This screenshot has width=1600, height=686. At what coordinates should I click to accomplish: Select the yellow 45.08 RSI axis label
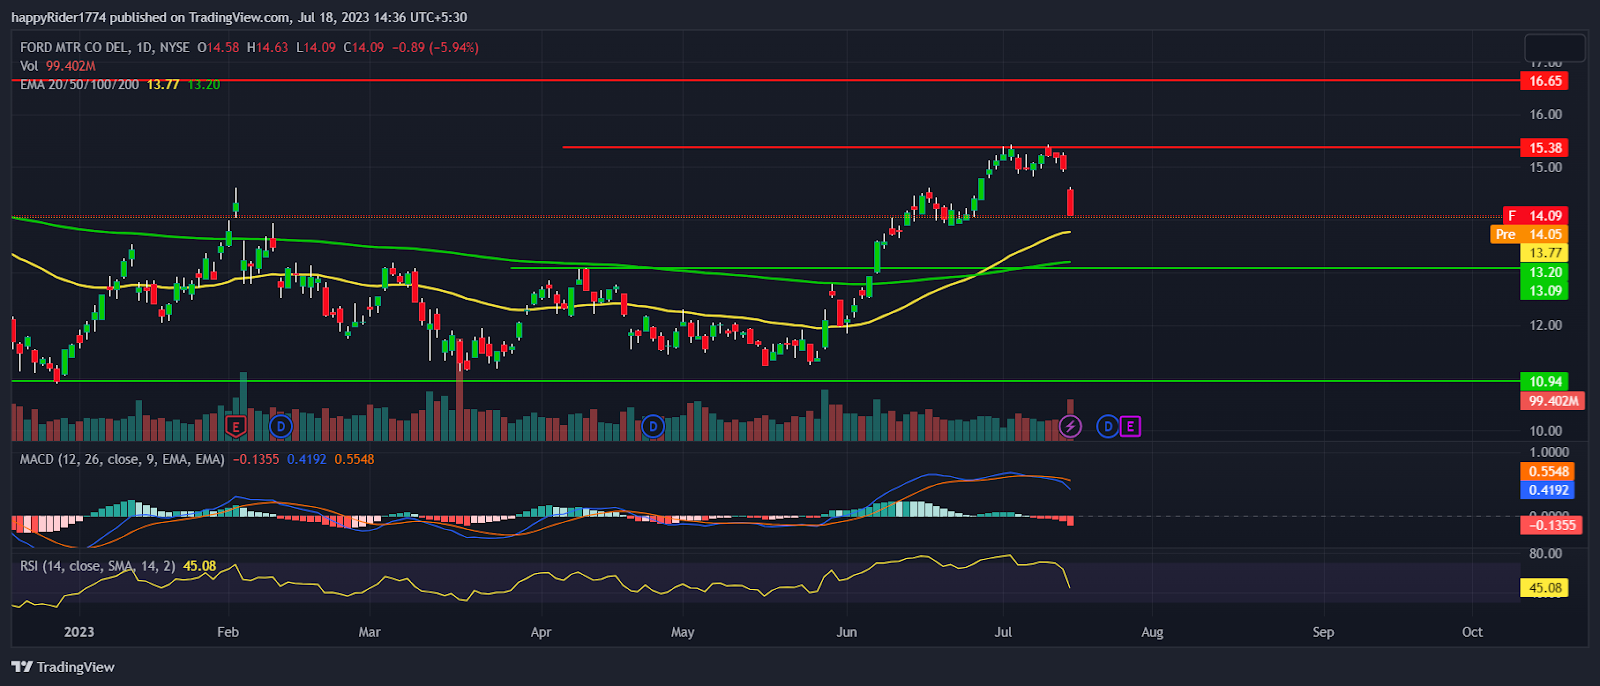point(1544,588)
